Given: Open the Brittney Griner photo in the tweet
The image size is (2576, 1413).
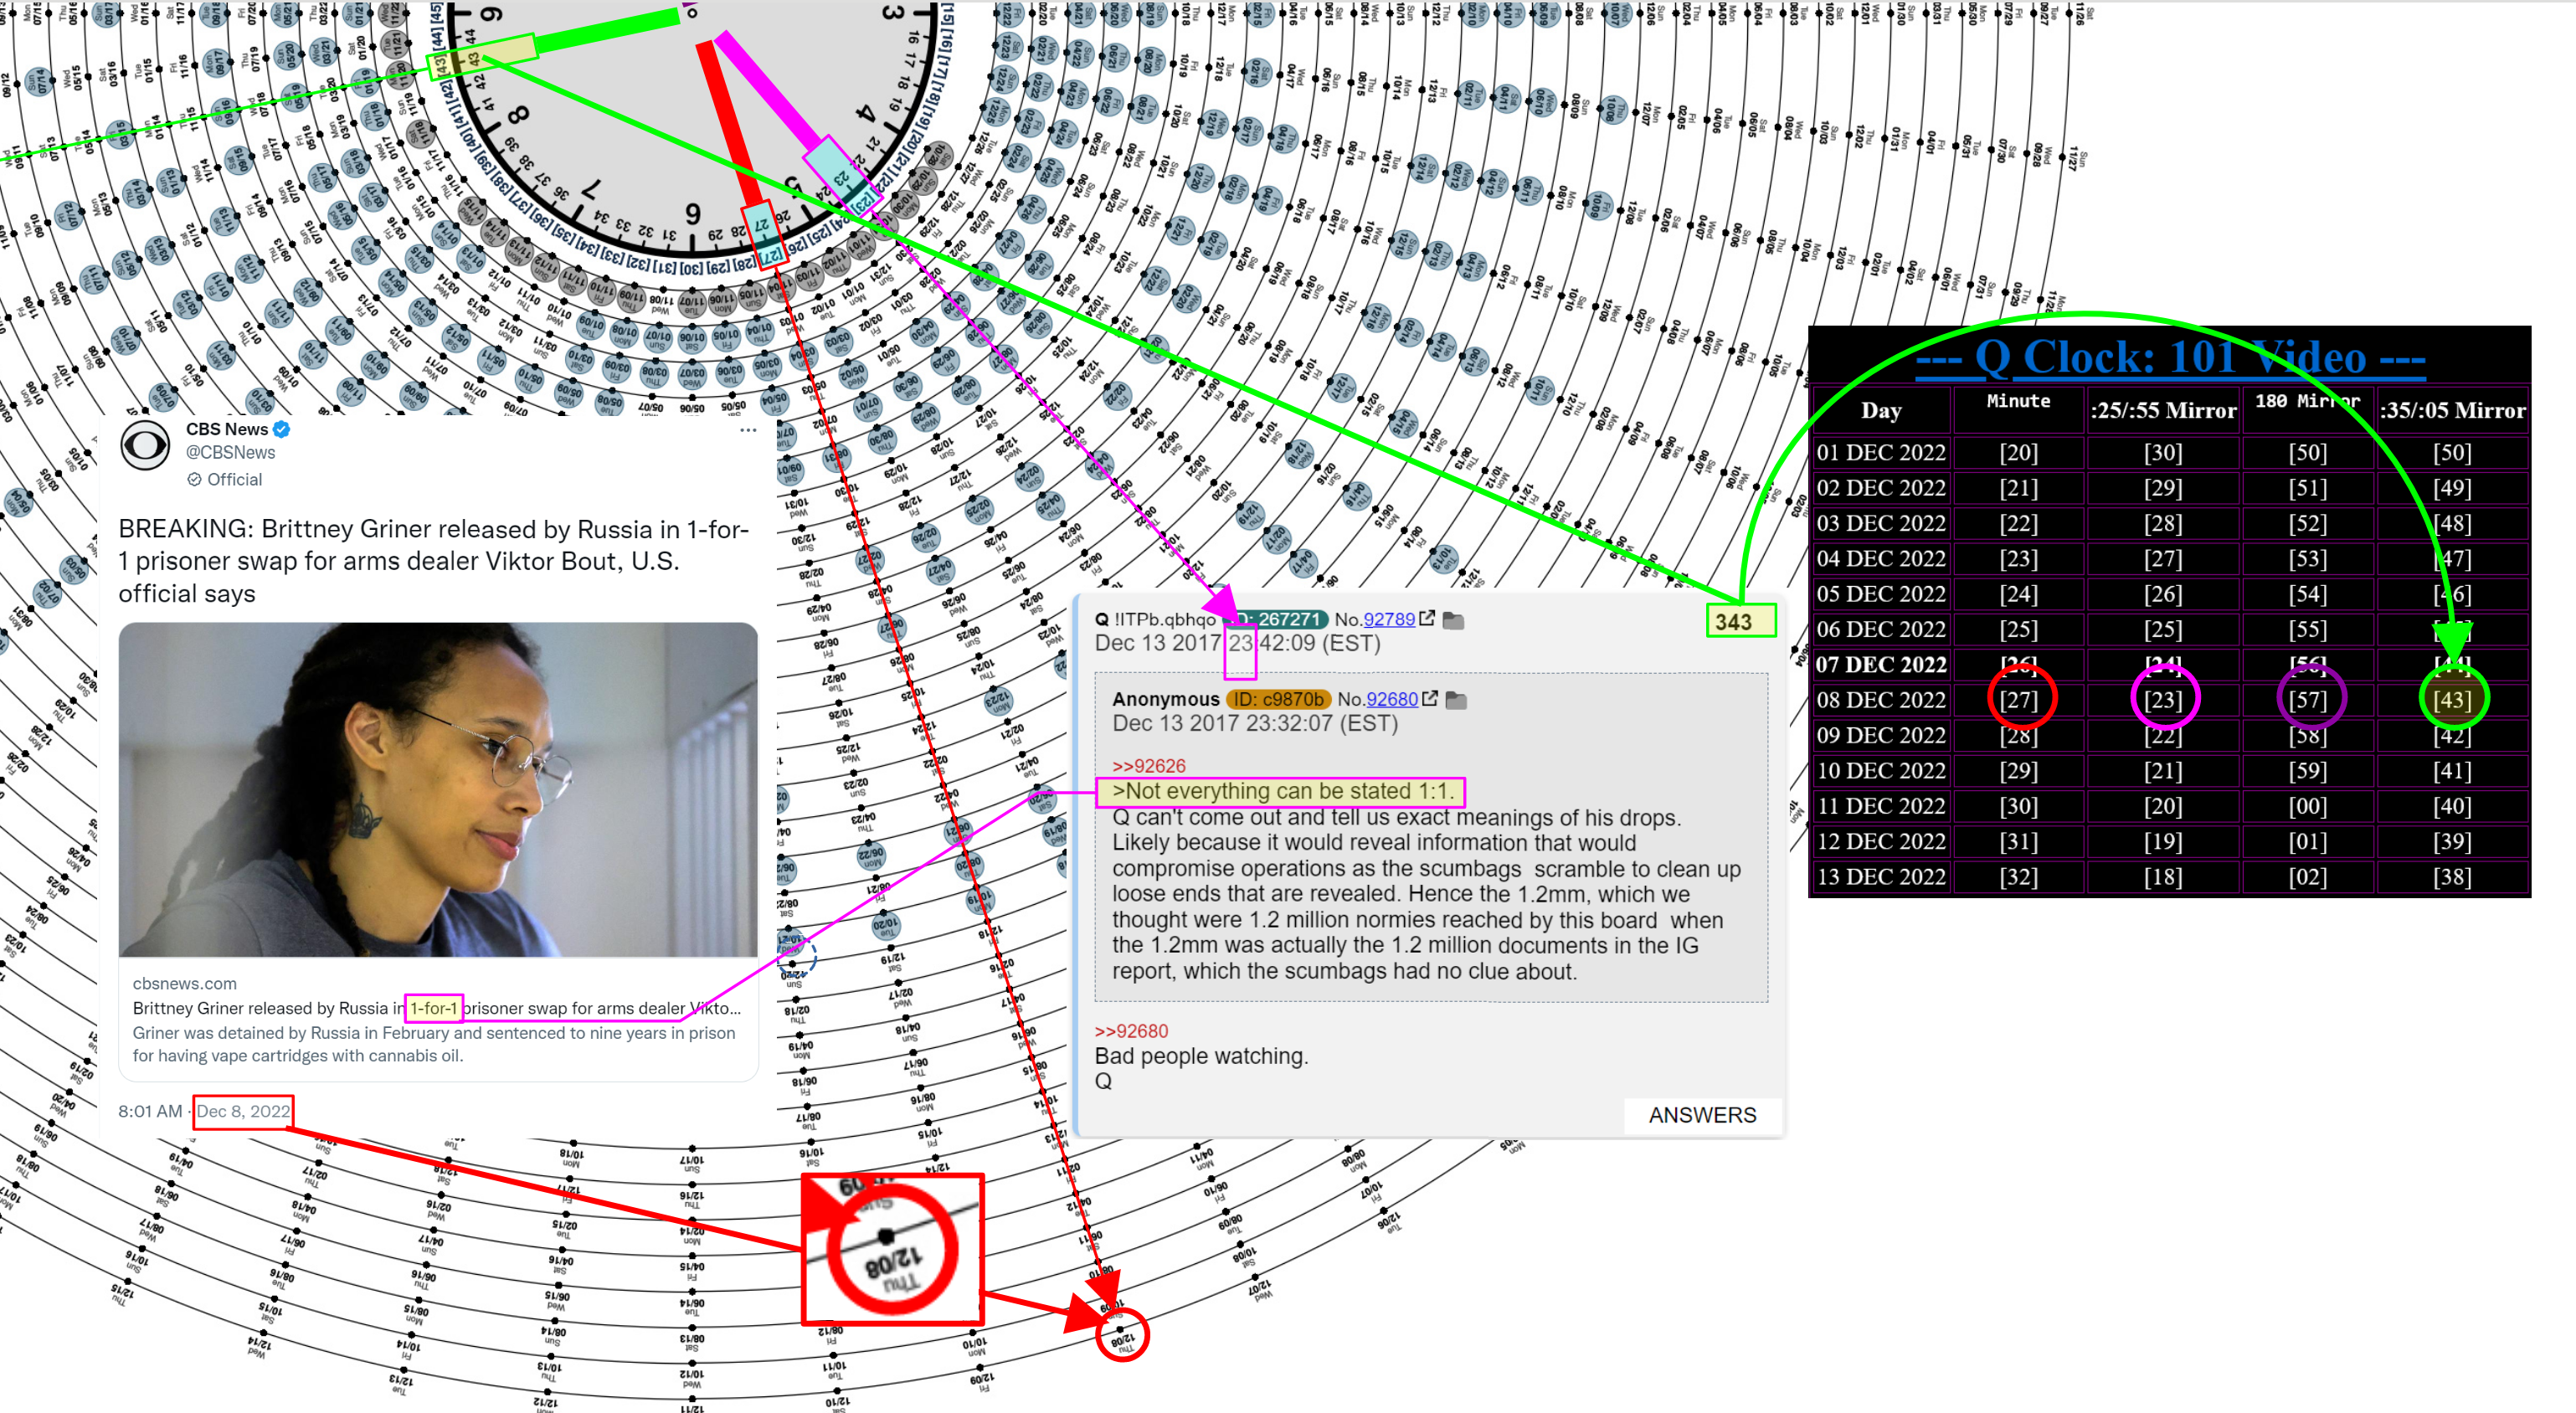Looking at the screenshot, I should 438,790.
